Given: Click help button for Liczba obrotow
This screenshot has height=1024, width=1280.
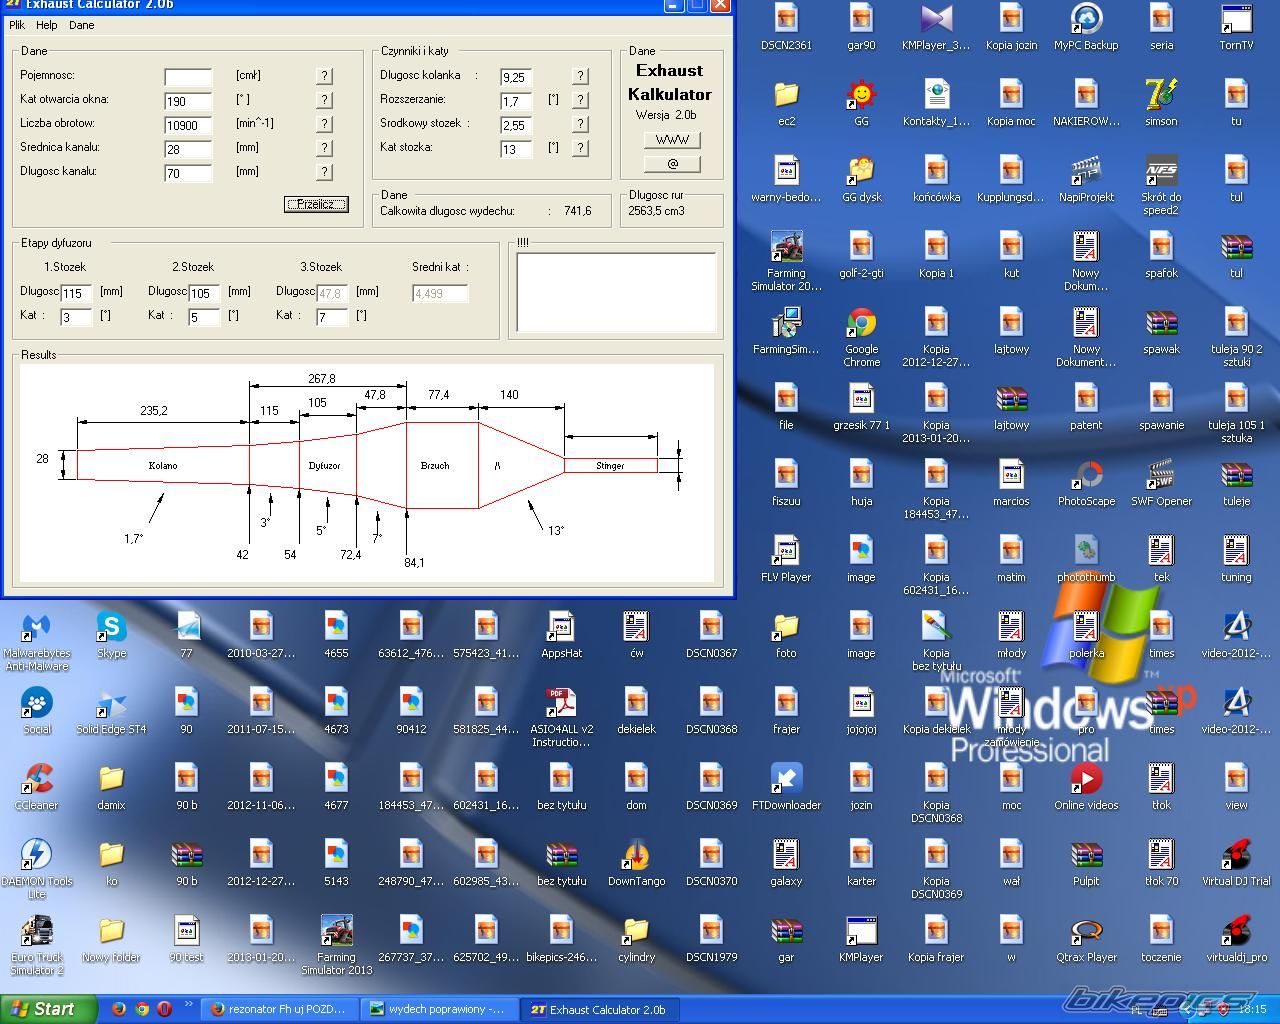Looking at the screenshot, I should (324, 124).
